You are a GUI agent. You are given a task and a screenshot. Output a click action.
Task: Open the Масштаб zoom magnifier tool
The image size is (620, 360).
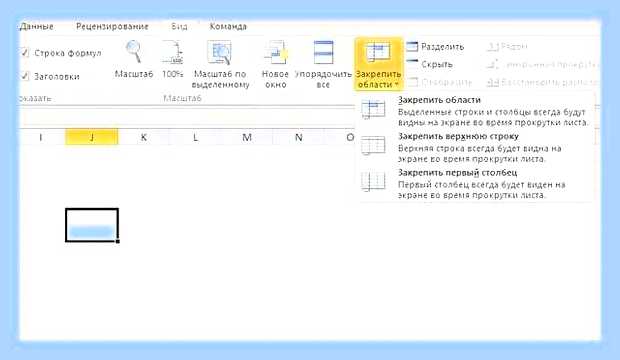click(134, 59)
